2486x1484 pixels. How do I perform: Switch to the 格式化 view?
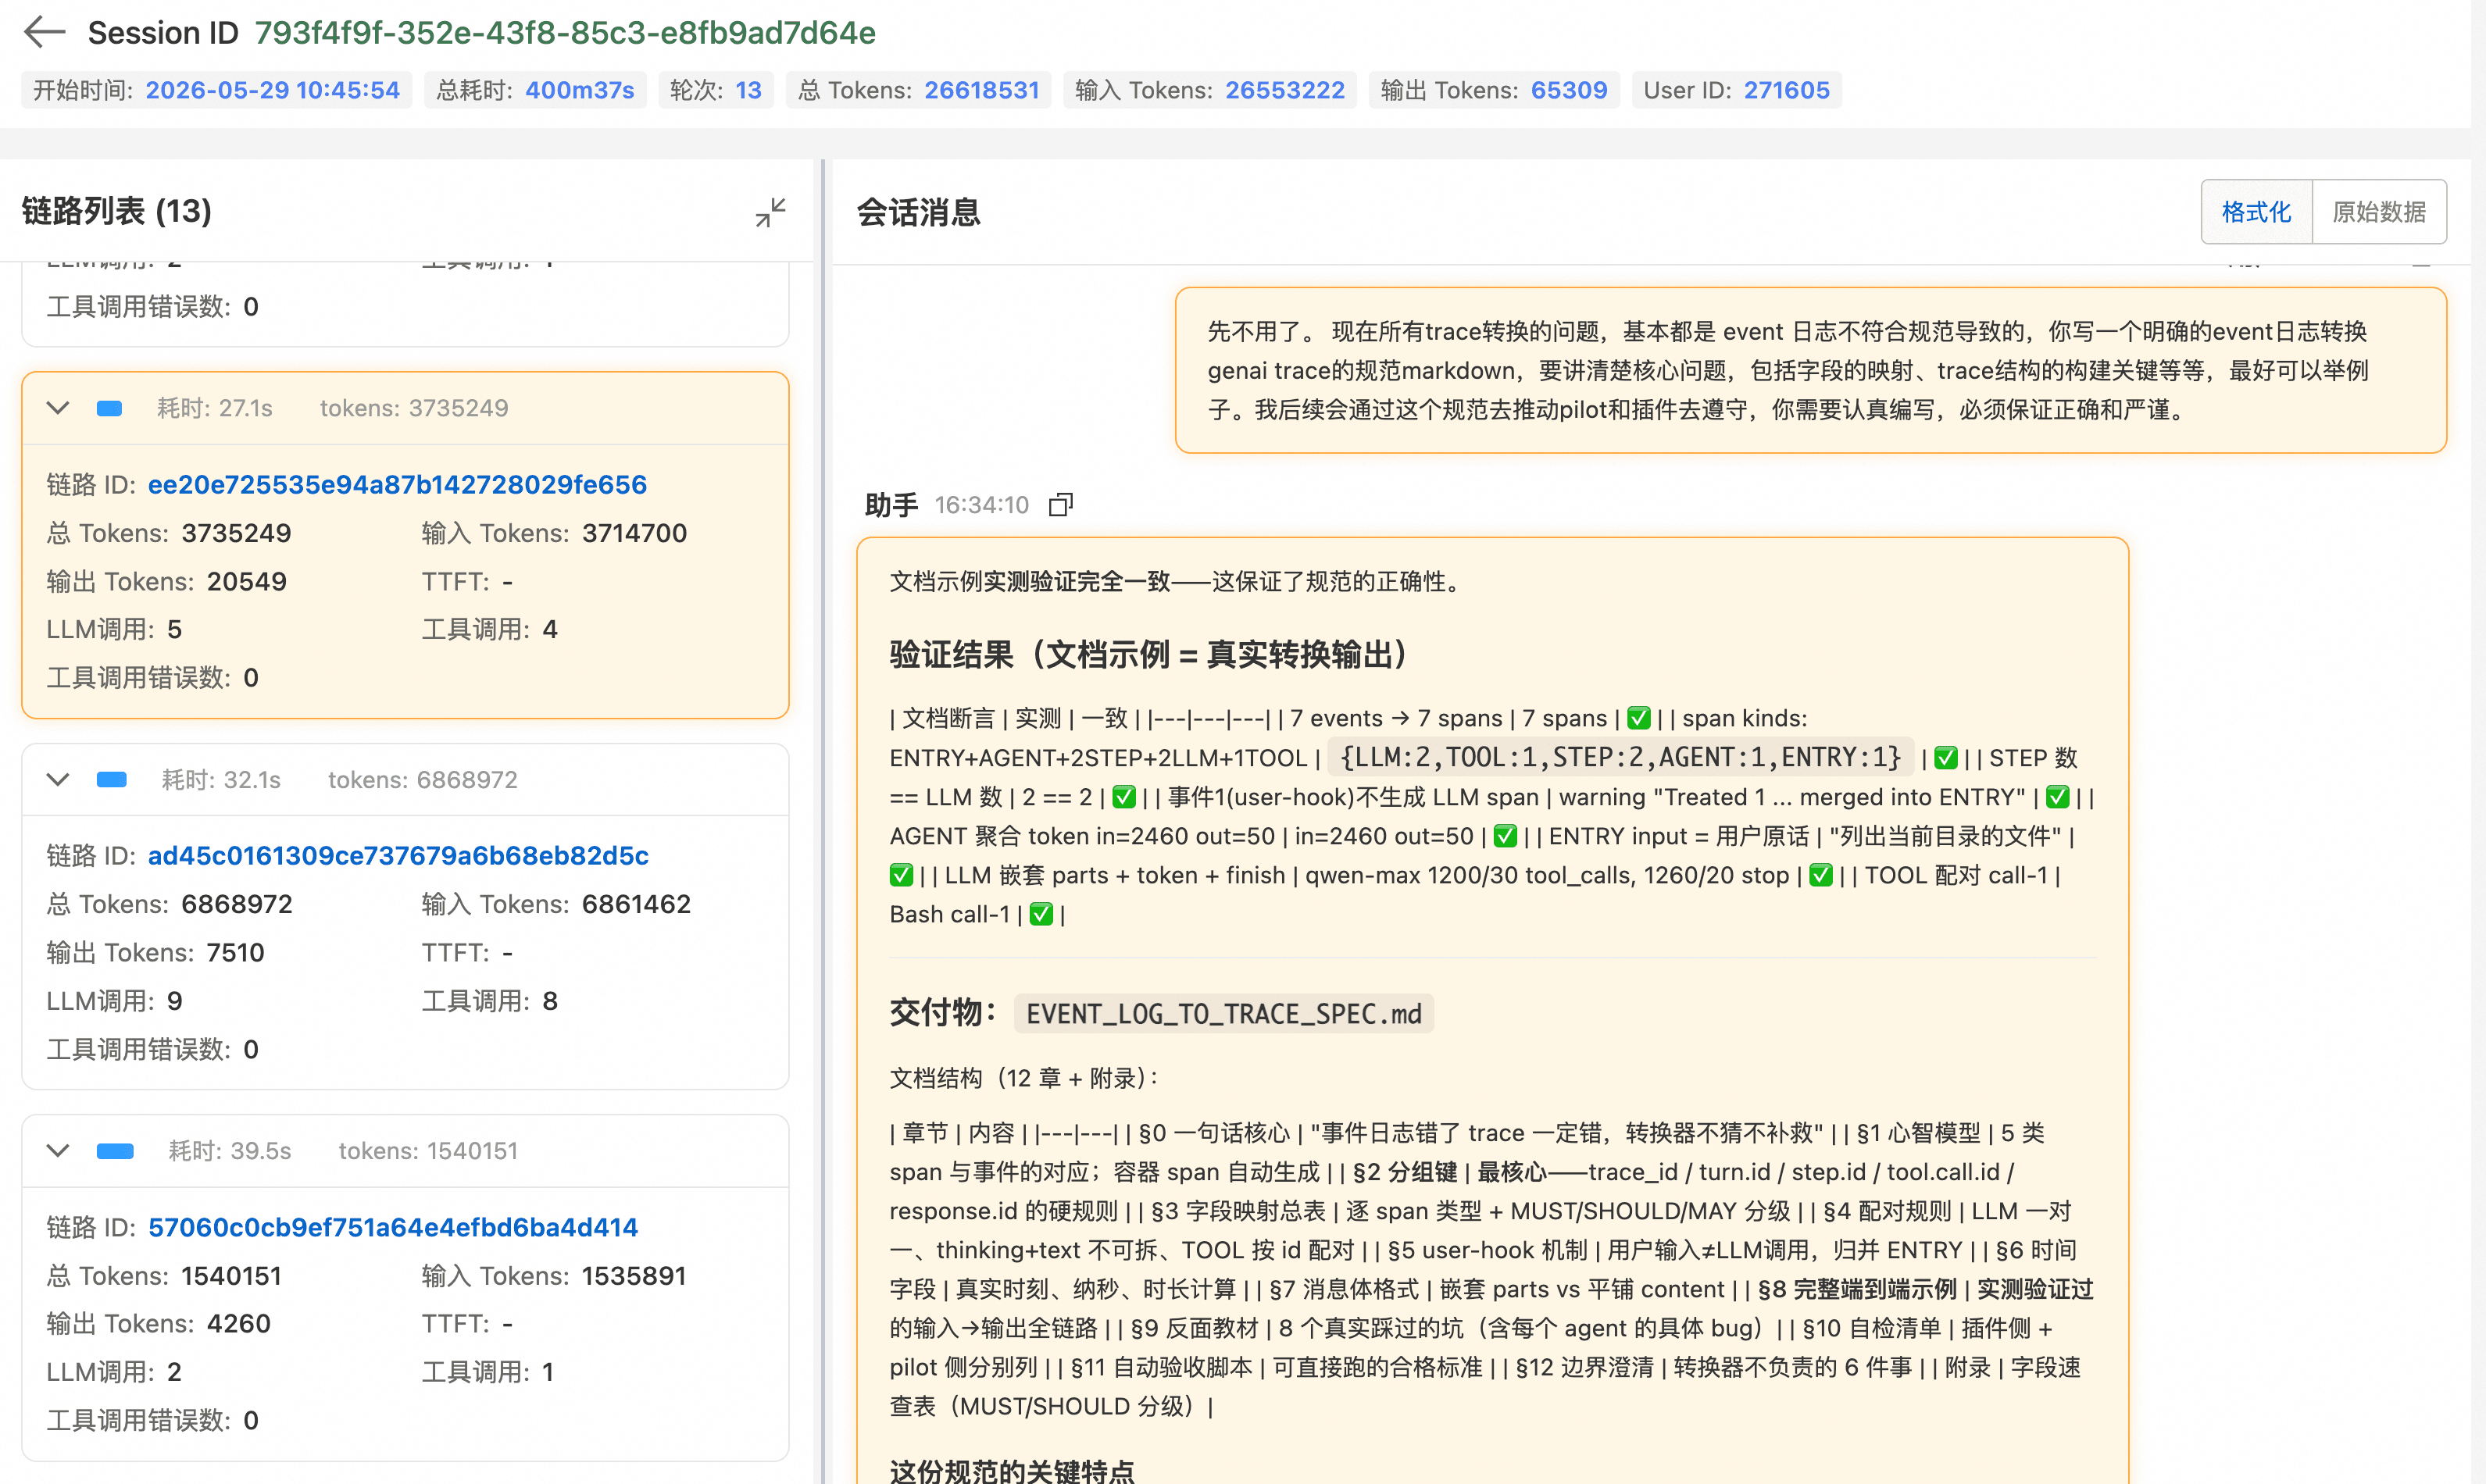click(x=2256, y=212)
